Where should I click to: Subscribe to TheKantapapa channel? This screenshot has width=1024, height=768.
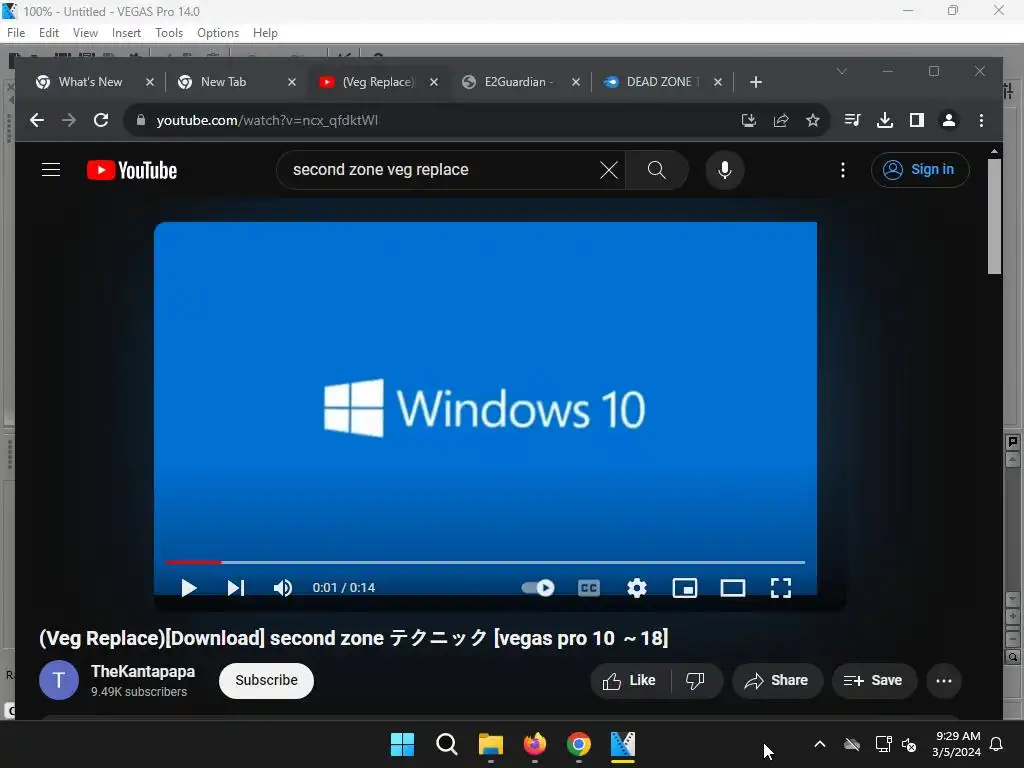266,680
